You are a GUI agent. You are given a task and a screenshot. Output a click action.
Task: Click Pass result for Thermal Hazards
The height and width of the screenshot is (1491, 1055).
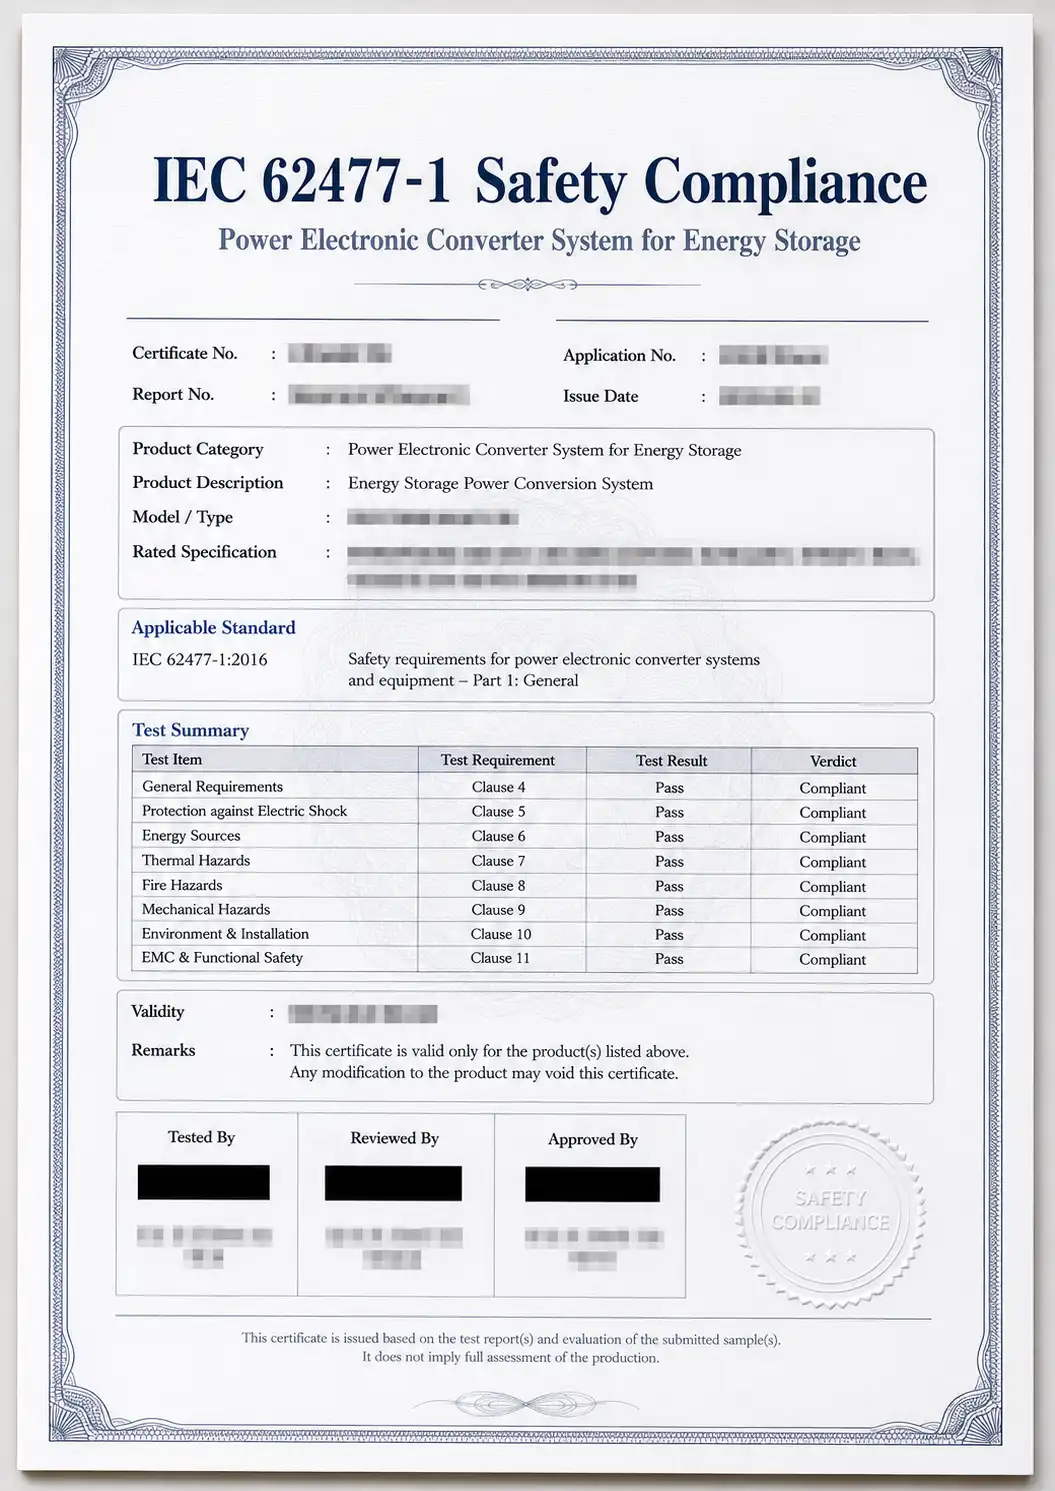pyautogui.click(x=670, y=862)
